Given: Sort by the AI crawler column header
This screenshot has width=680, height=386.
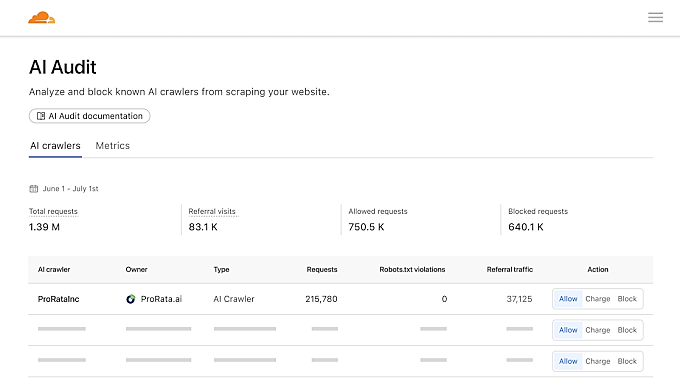Looking at the screenshot, I should tap(54, 269).
